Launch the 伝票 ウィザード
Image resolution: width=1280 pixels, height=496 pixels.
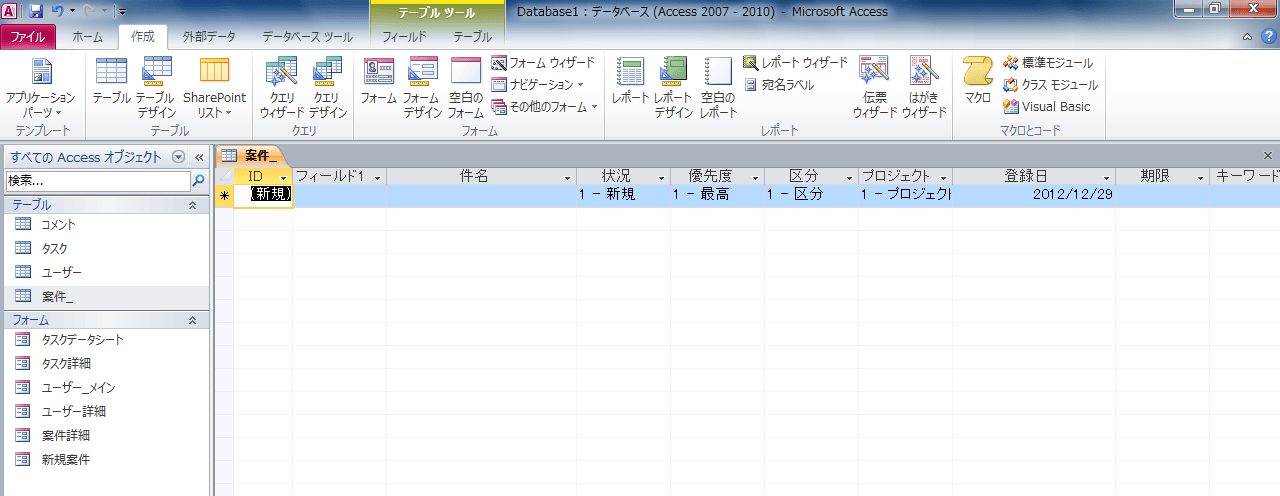pos(875,88)
